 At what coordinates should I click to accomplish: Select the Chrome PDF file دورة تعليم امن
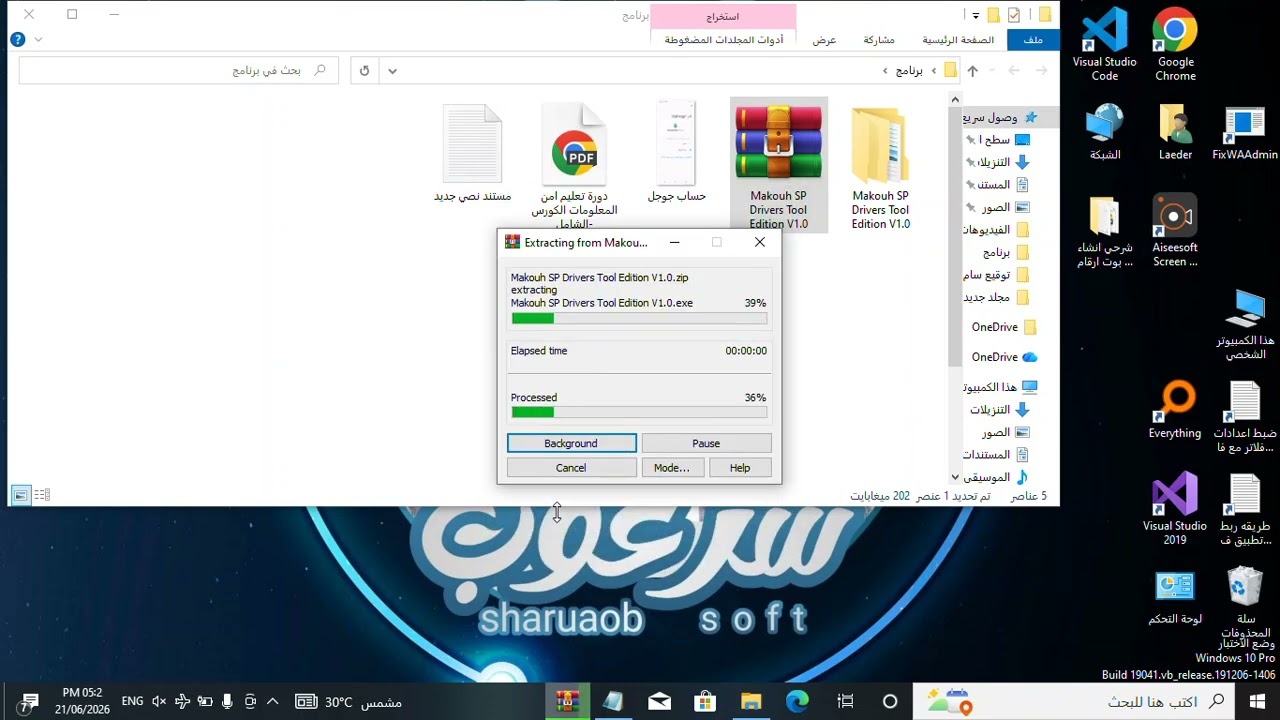[574, 165]
